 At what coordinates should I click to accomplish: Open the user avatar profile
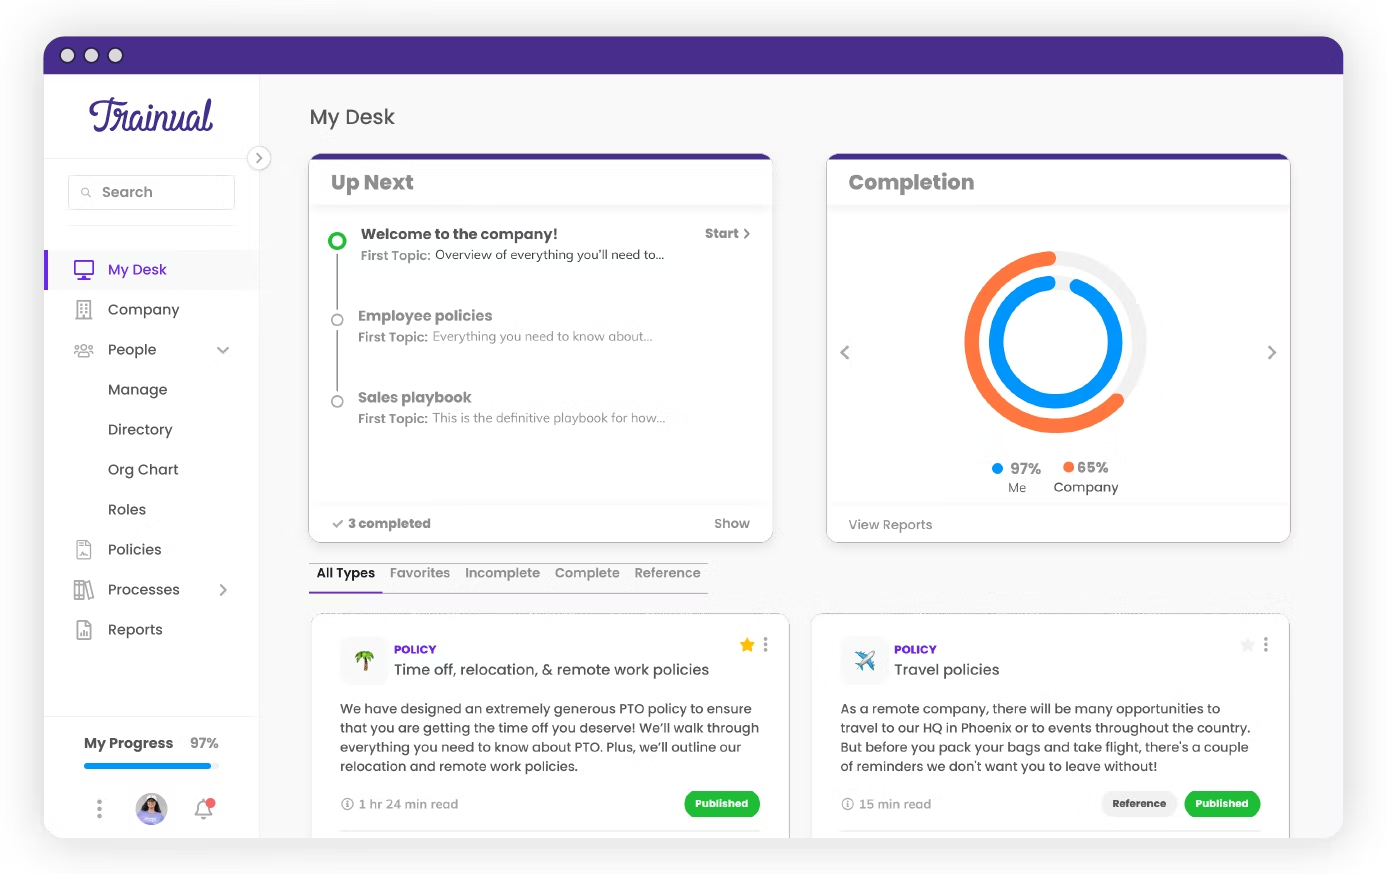click(151, 809)
